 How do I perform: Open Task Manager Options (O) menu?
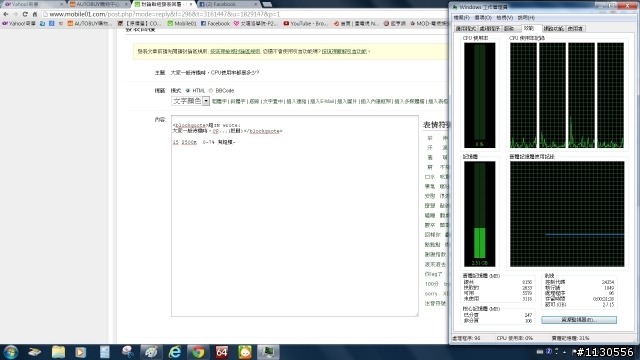[483, 18]
